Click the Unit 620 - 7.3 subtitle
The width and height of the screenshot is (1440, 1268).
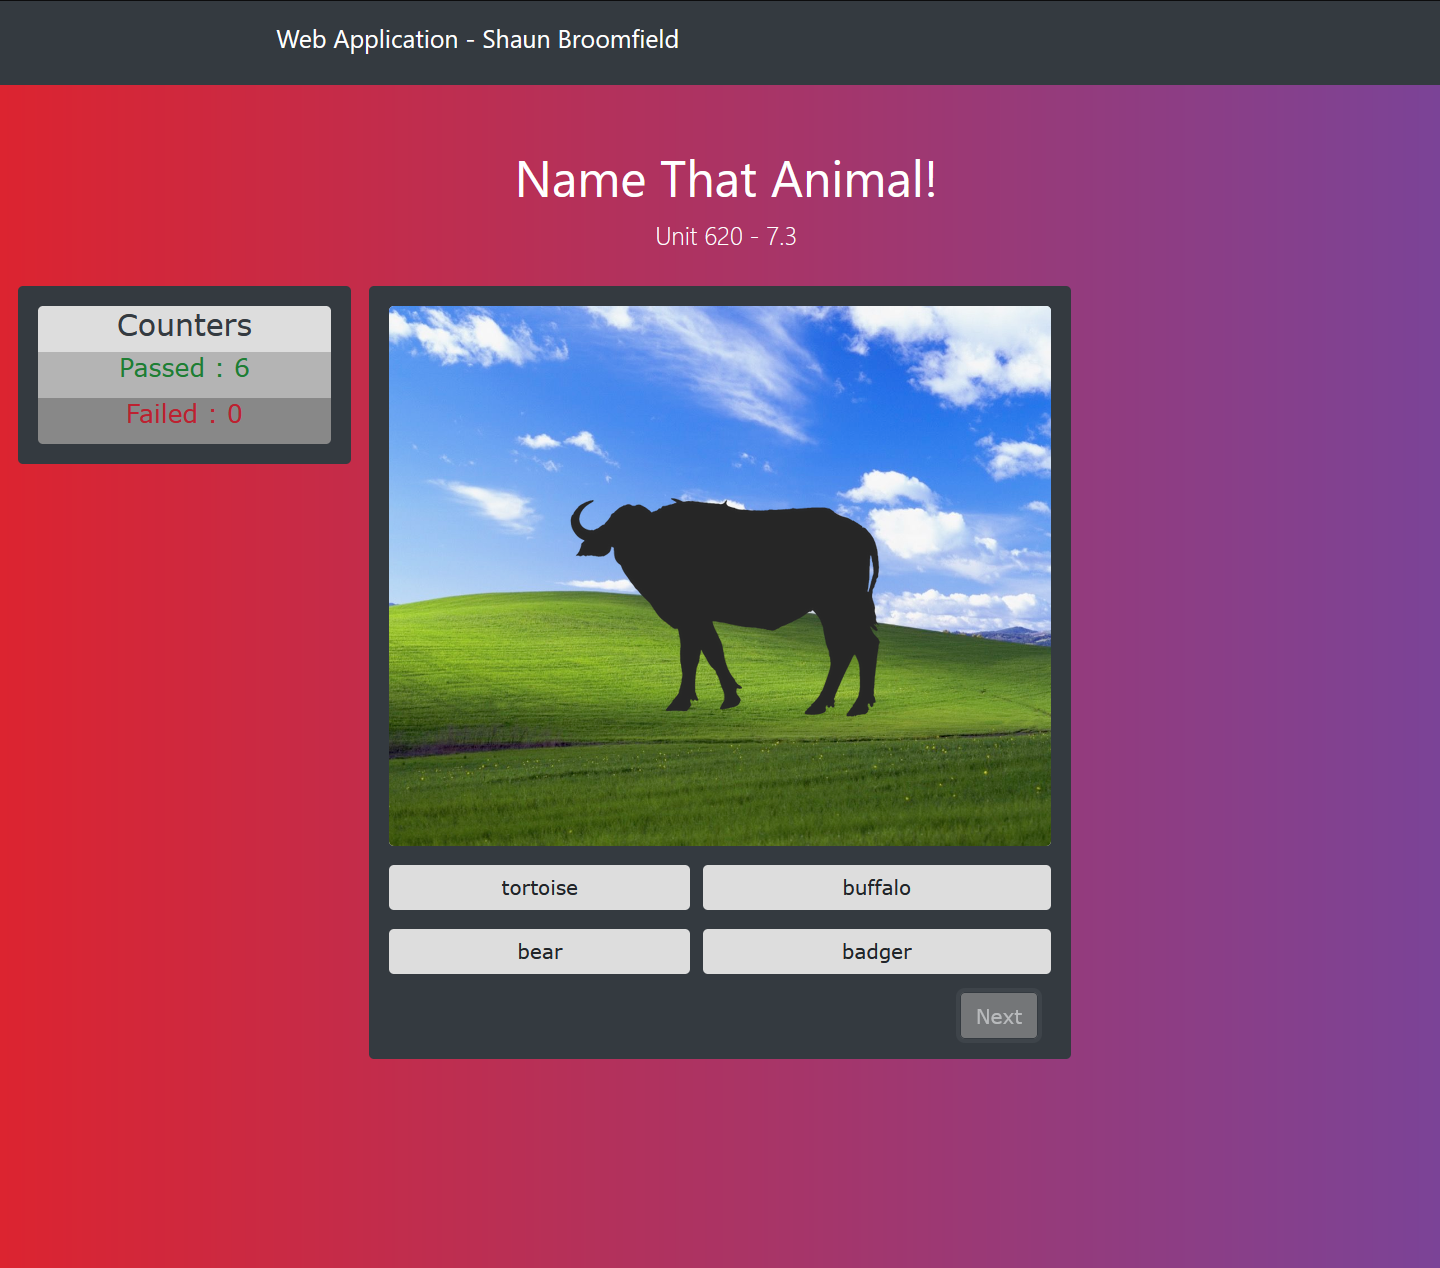coord(726,237)
